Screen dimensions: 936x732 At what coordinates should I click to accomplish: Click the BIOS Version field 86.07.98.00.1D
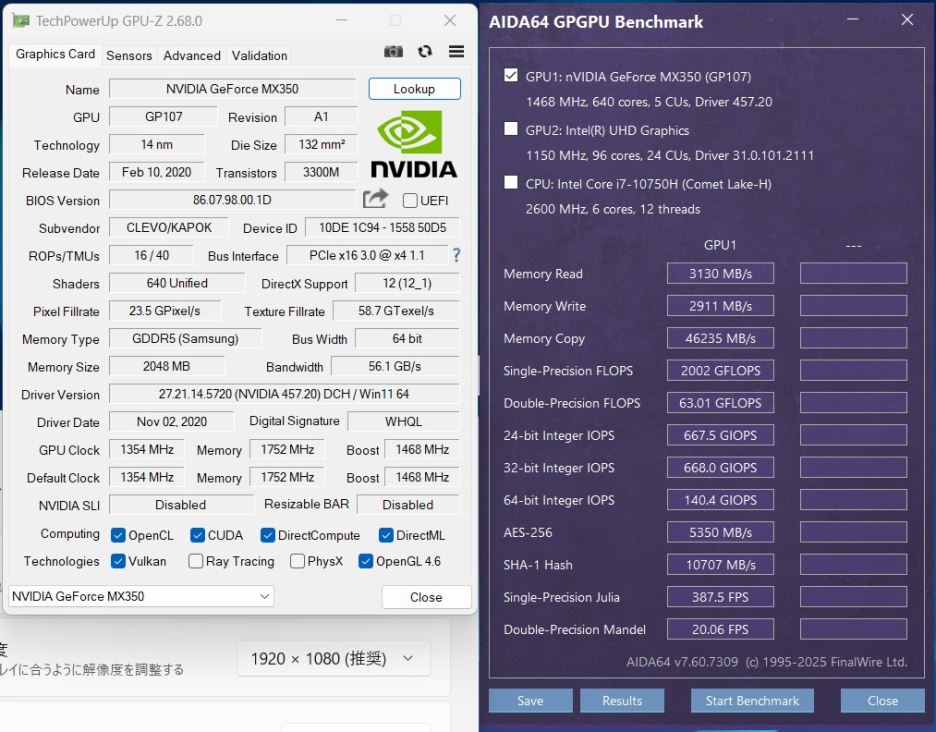click(x=232, y=200)
